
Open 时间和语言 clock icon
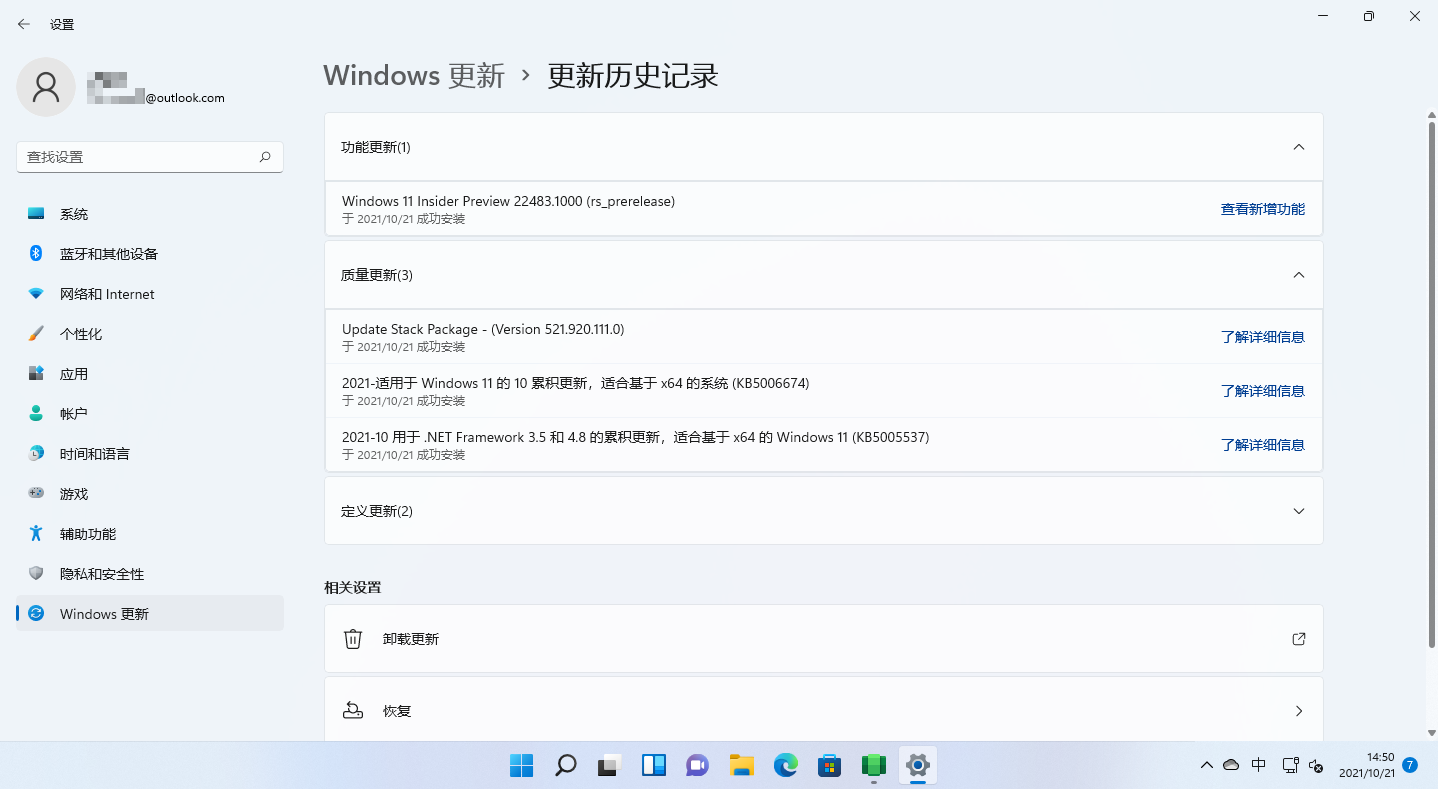(x=36, y=454)
